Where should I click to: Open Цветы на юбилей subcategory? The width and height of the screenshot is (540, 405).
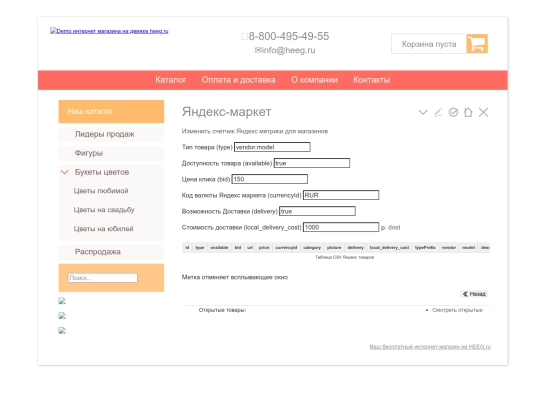103,229
